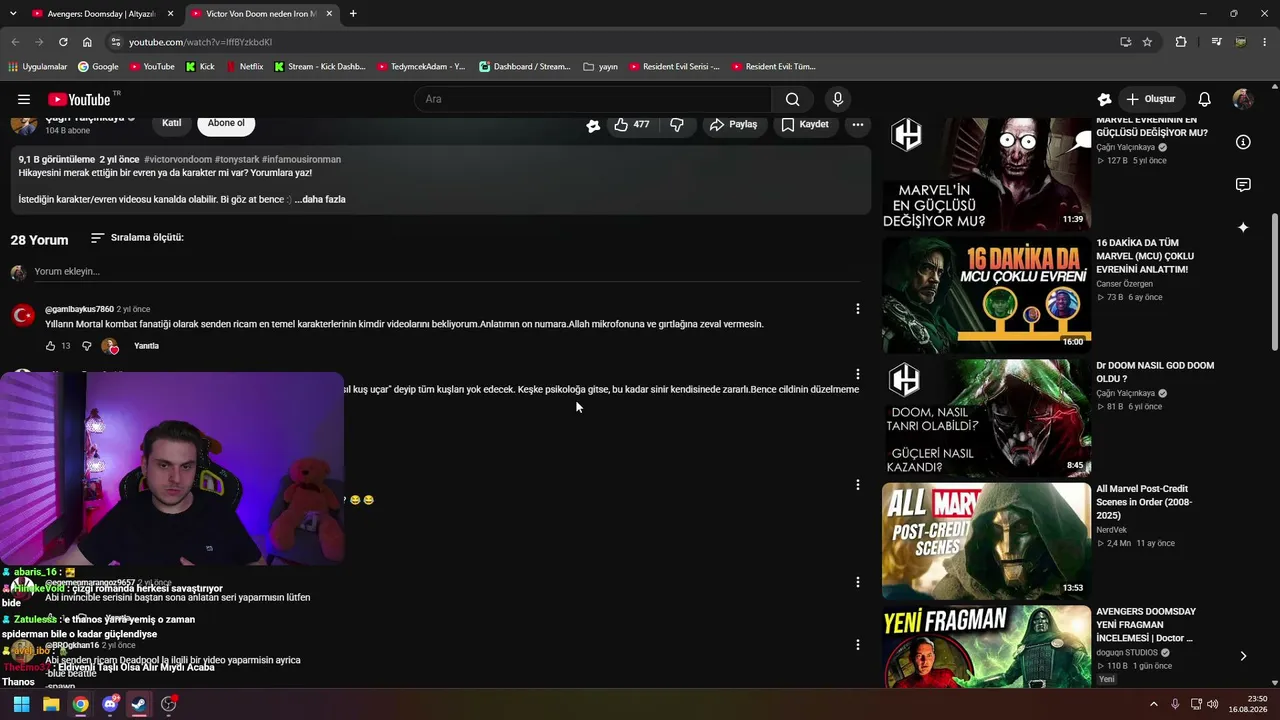
Task: Click the YouTube search magnifier button
Action: (792, 99)
